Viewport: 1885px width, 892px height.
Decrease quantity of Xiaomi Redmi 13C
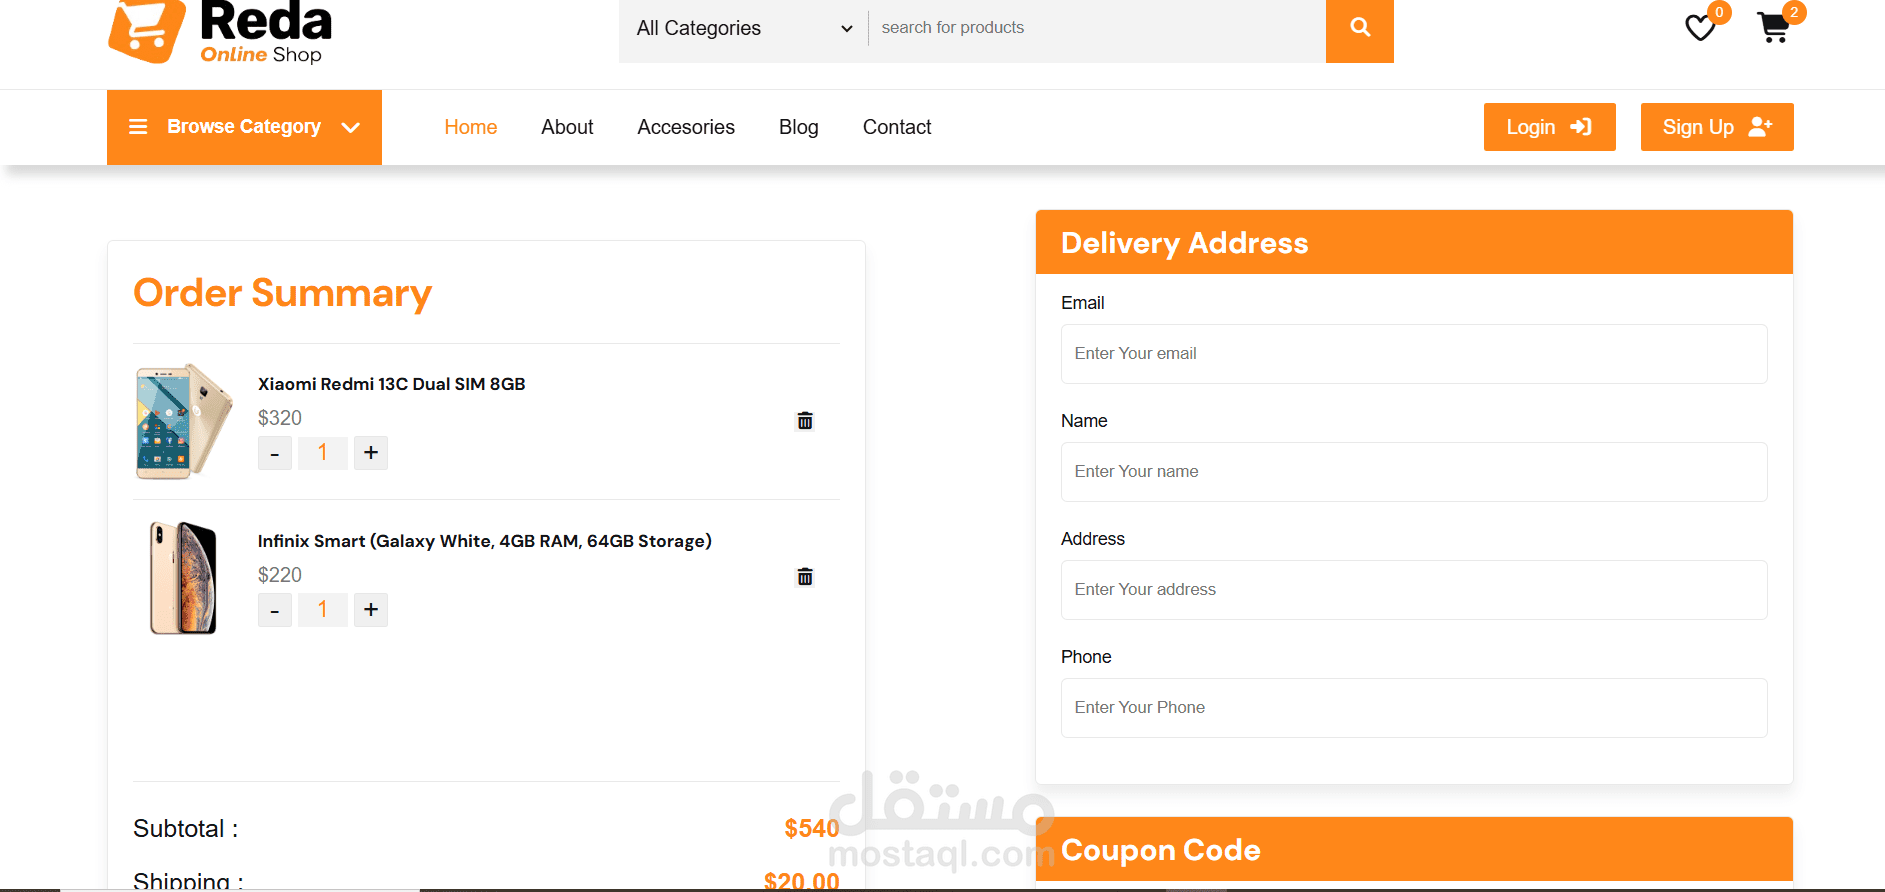275,453
